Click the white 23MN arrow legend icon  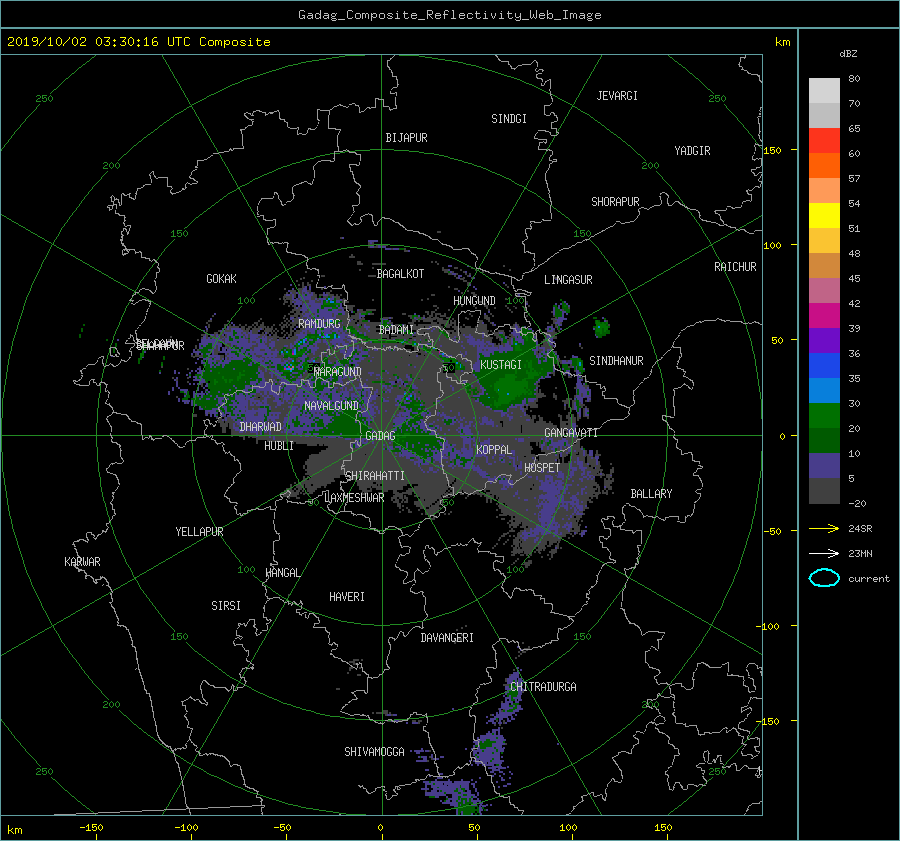pyautogui.click(x=824, y=553)
